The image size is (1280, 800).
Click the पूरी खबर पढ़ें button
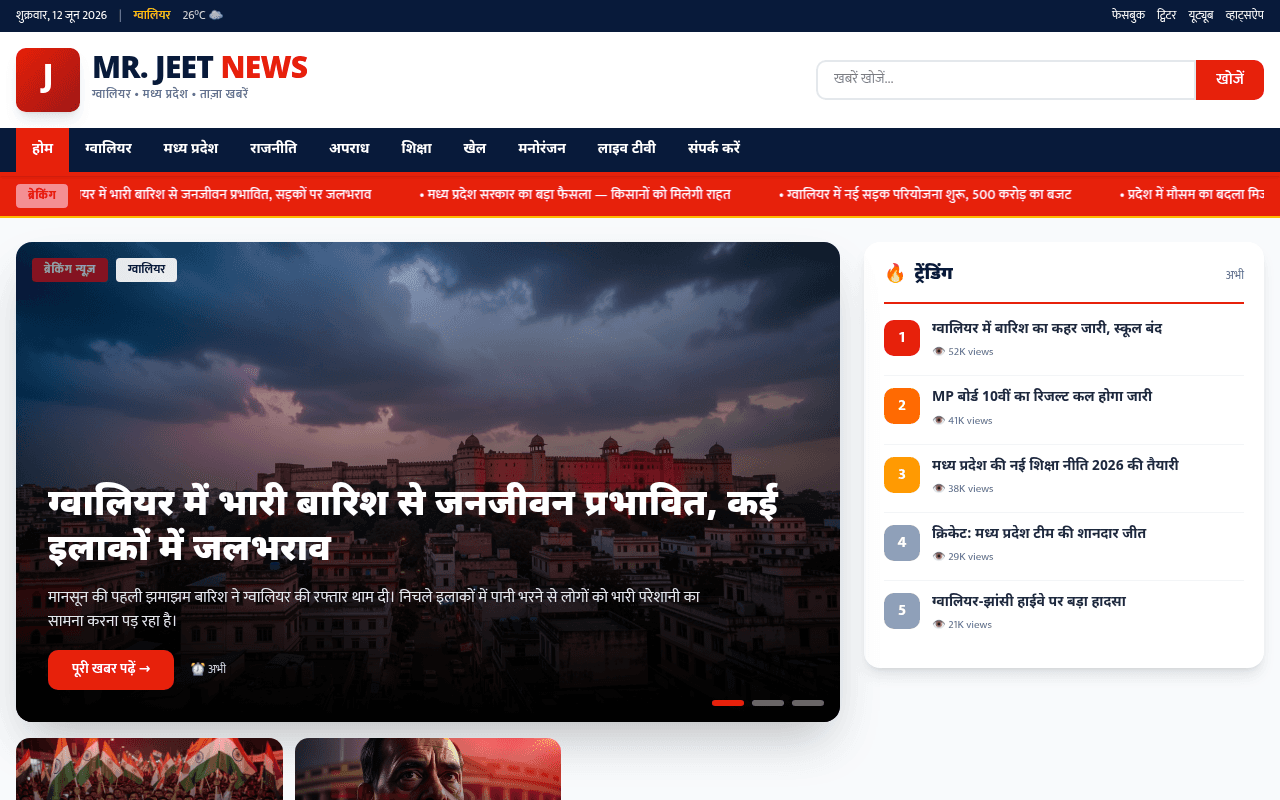point(111,670)
